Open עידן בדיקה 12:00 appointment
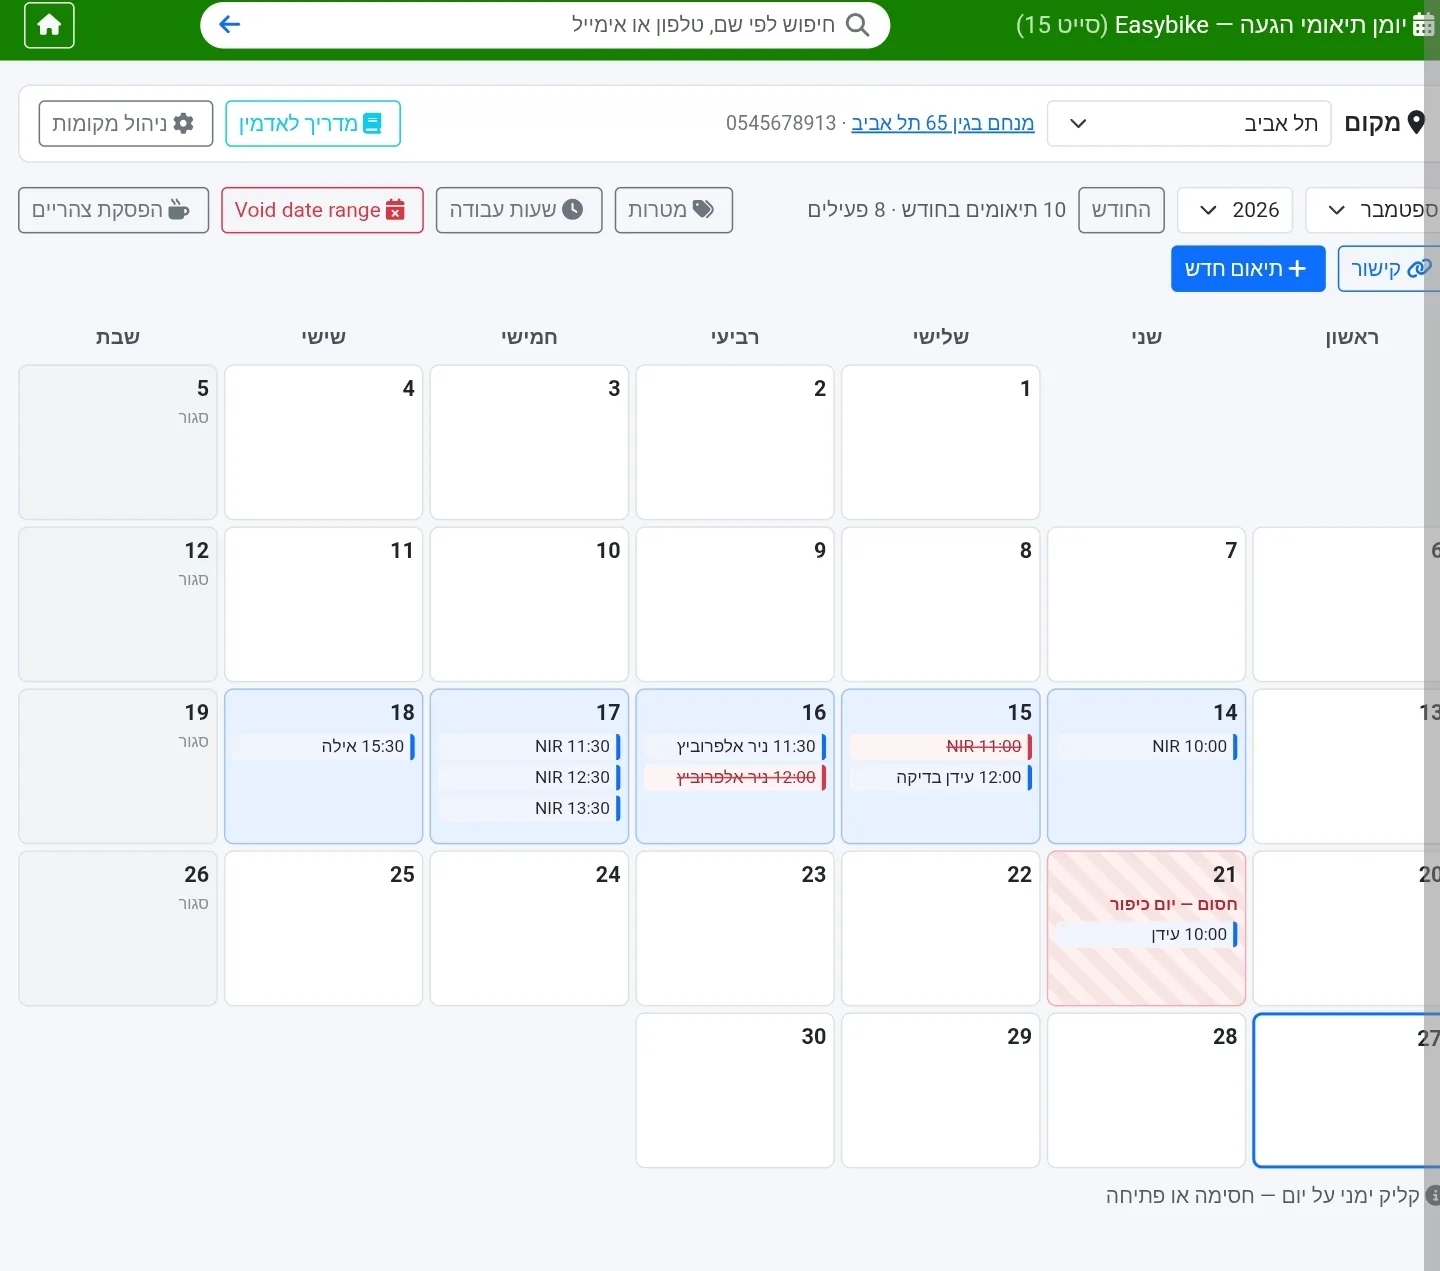This screenshot has height=1271, width=1440. (x=941, y=778)
